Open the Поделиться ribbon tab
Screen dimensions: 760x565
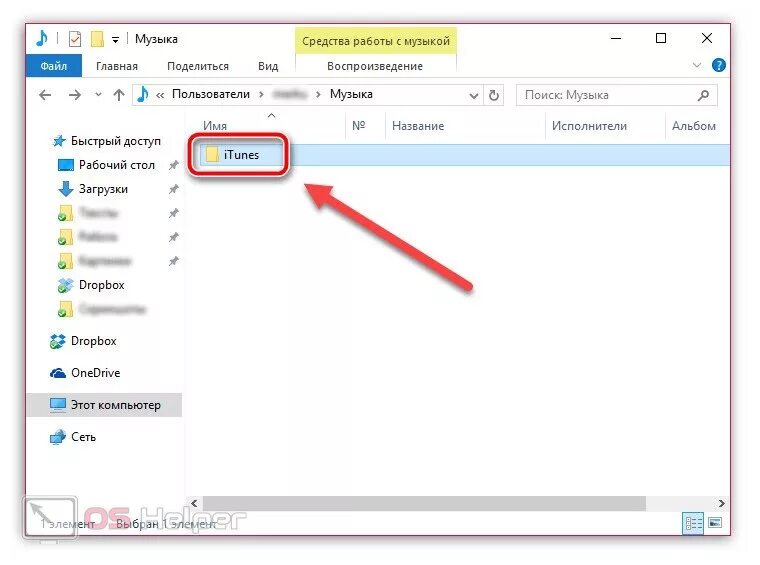pyautogui.click(x=198, y=66)
